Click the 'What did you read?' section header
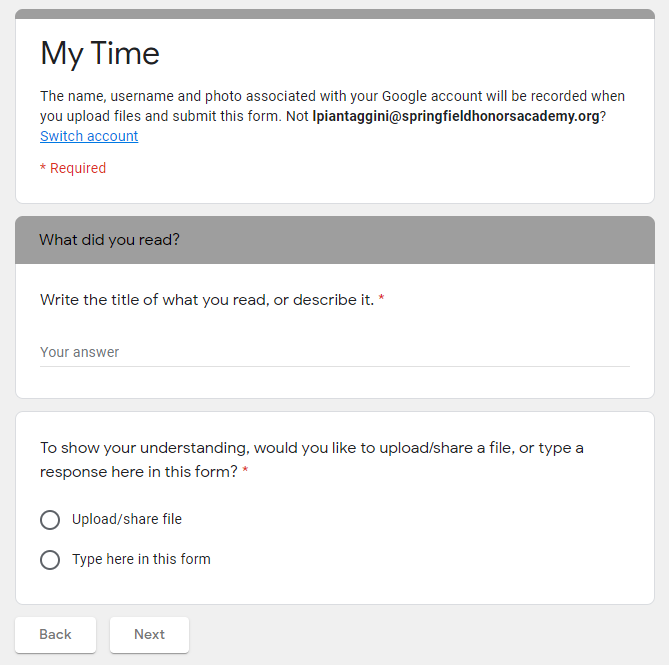669x665 pixels. tap(109, 240)
